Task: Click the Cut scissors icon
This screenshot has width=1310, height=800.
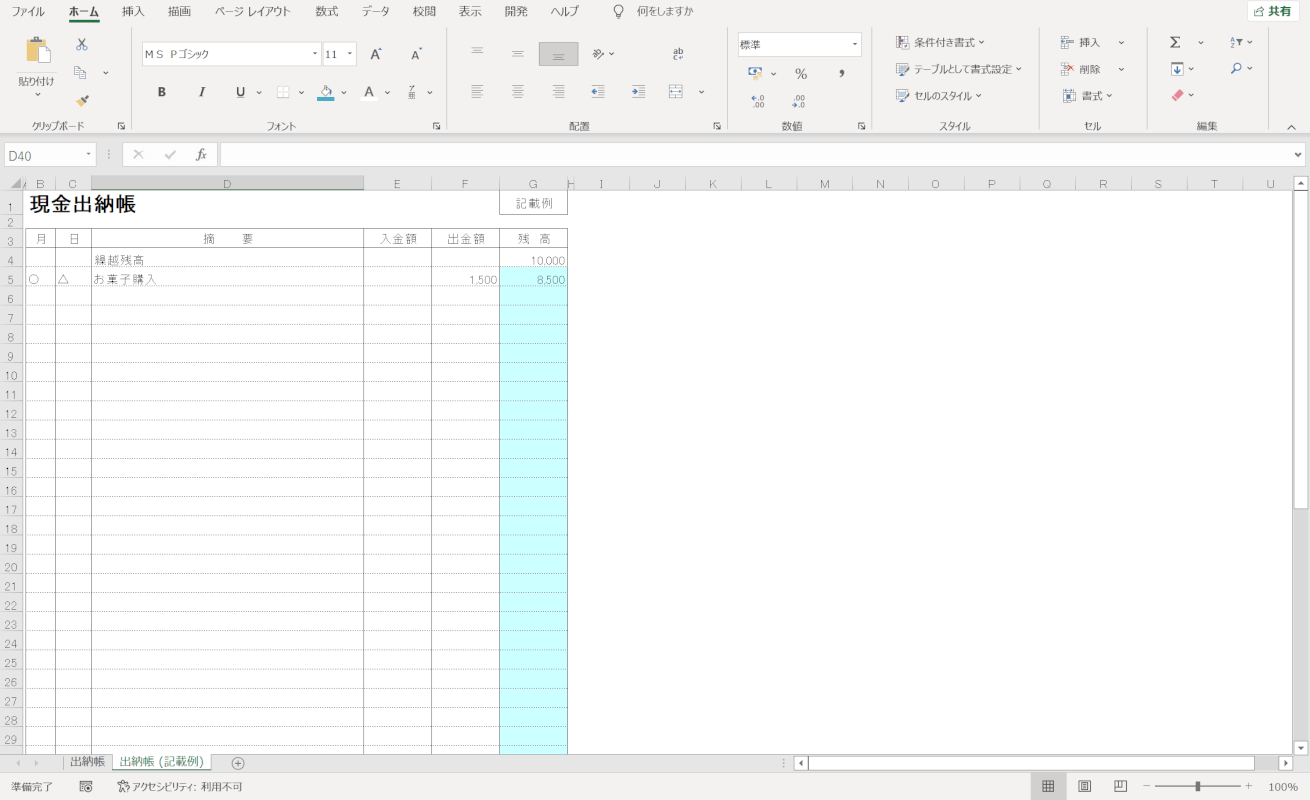Action: (x=82, y=45)
